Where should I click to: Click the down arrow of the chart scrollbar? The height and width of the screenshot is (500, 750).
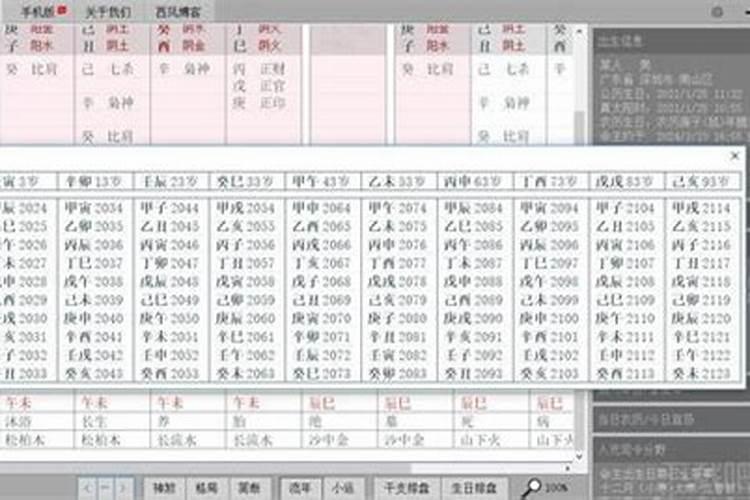579,457
